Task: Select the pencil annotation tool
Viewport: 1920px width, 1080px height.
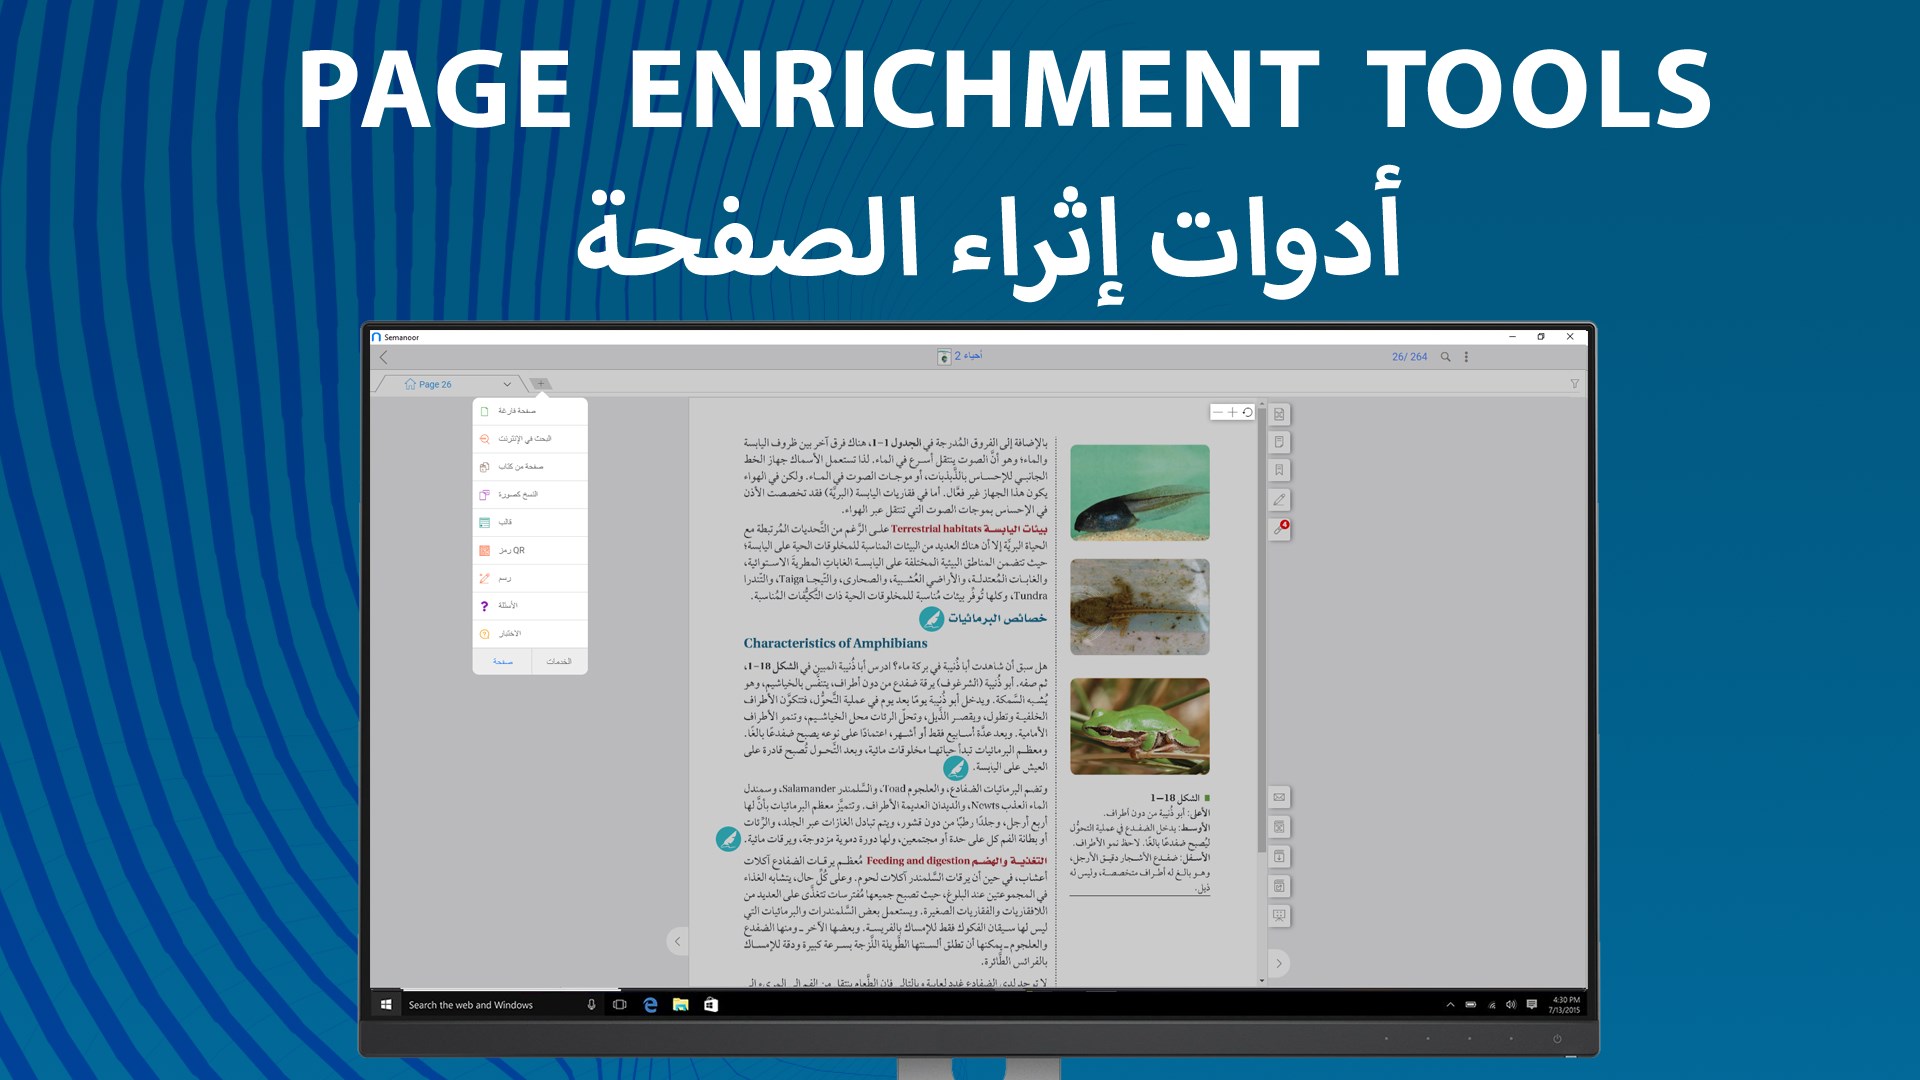Action: click(x=1279, y=499)
